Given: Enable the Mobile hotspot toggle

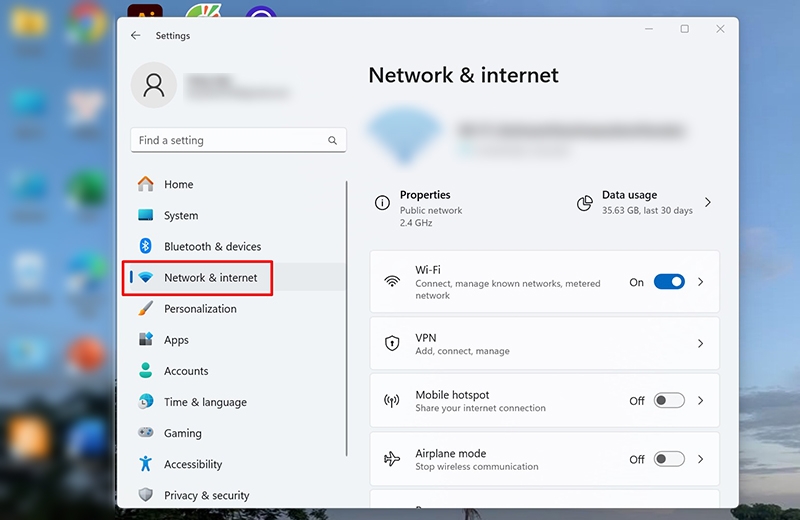Looking at the screenshot, I should (x=669, y=401).
